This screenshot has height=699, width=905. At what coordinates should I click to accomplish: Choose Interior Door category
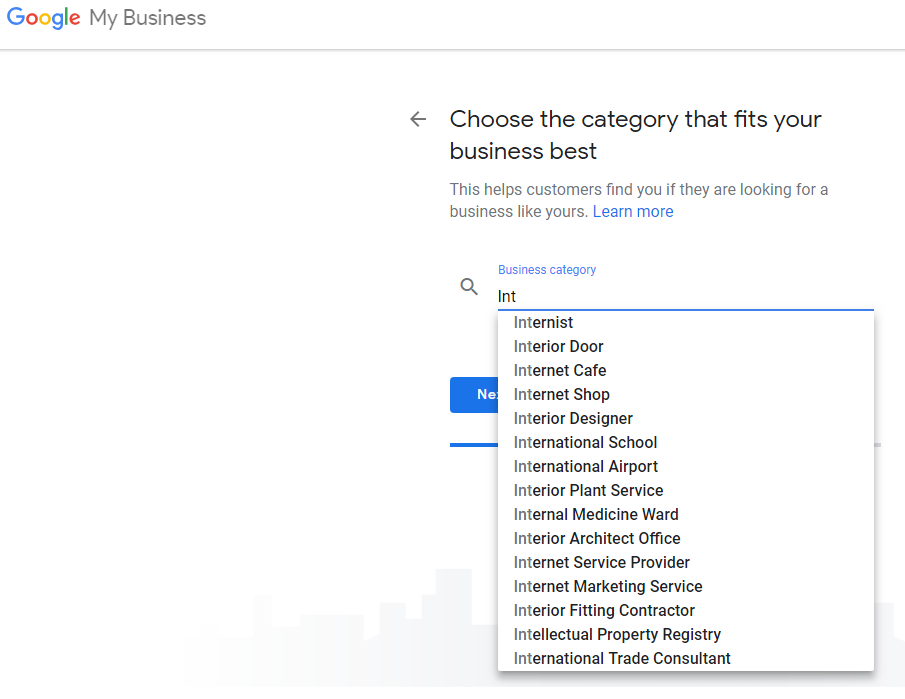(x=559, y=347)
